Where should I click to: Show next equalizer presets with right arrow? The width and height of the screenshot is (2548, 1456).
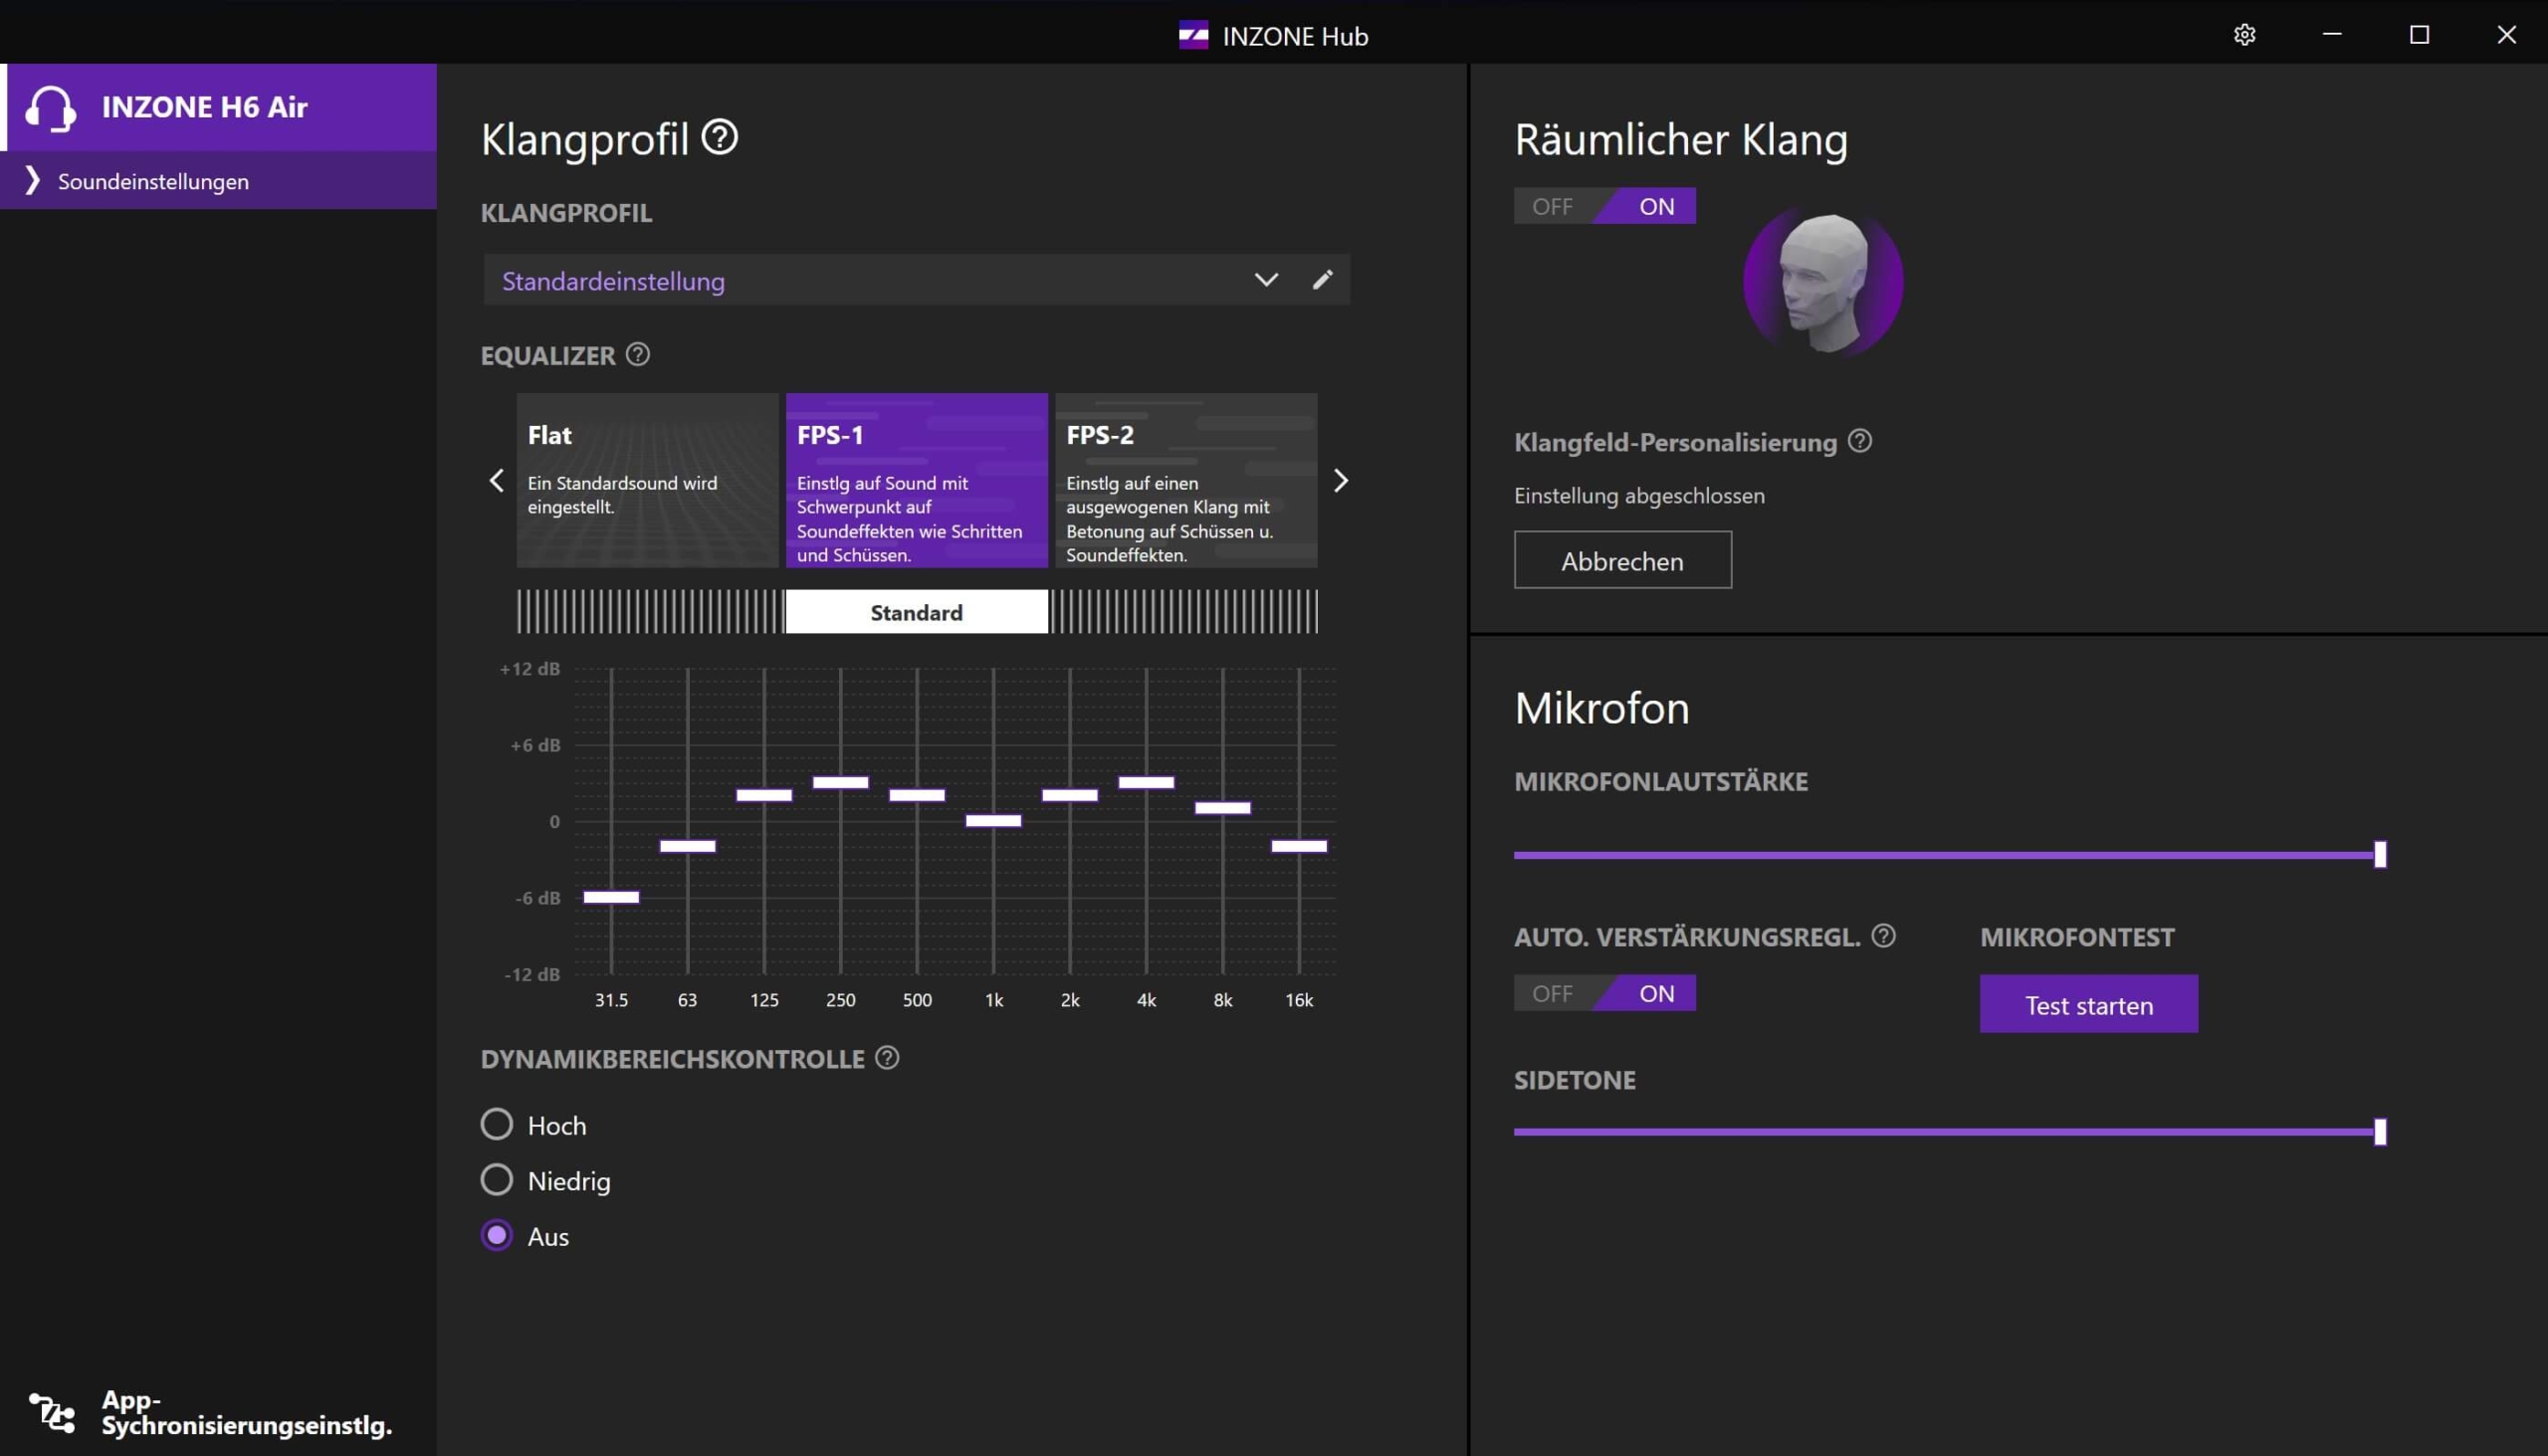pos(1341,481)
